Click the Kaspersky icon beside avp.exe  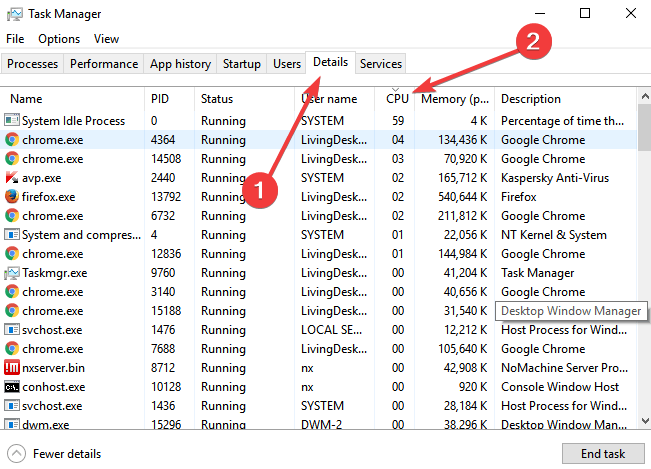click(x=12, y=178)
